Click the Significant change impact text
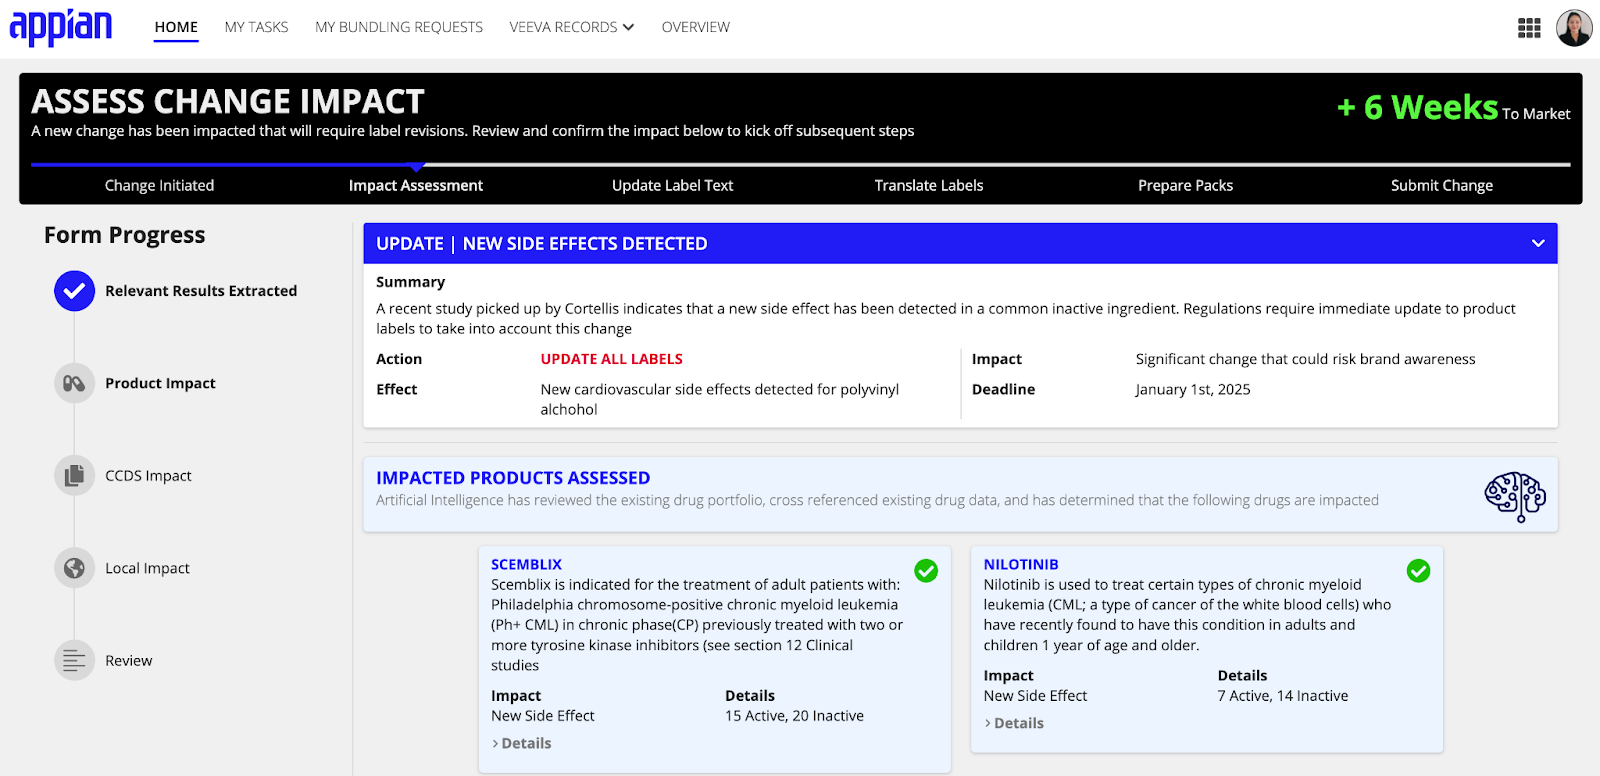Screen dimensions: 1600x776 (x=1306, y=359)
